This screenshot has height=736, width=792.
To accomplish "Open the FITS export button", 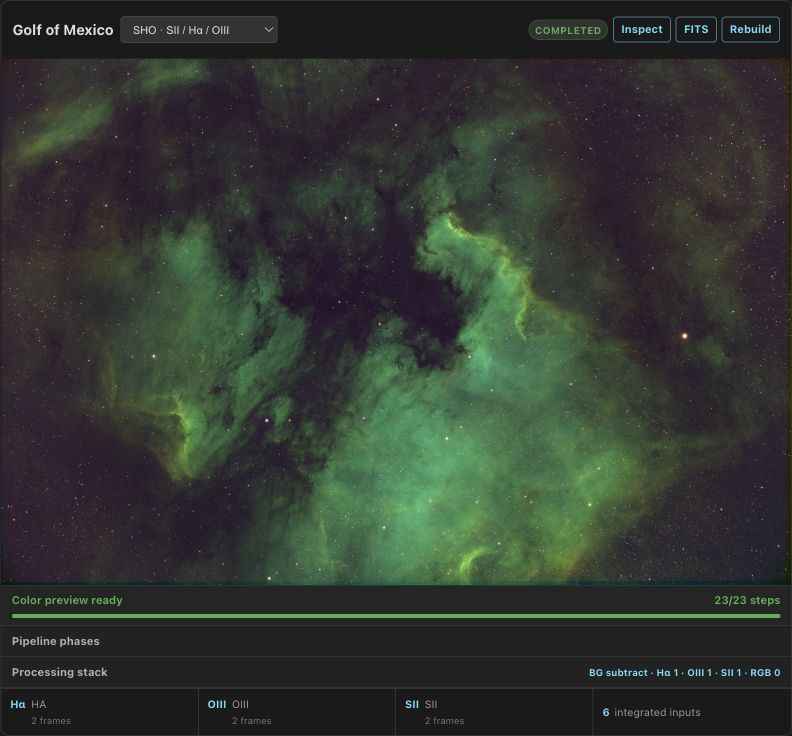I will coord(696,29).
